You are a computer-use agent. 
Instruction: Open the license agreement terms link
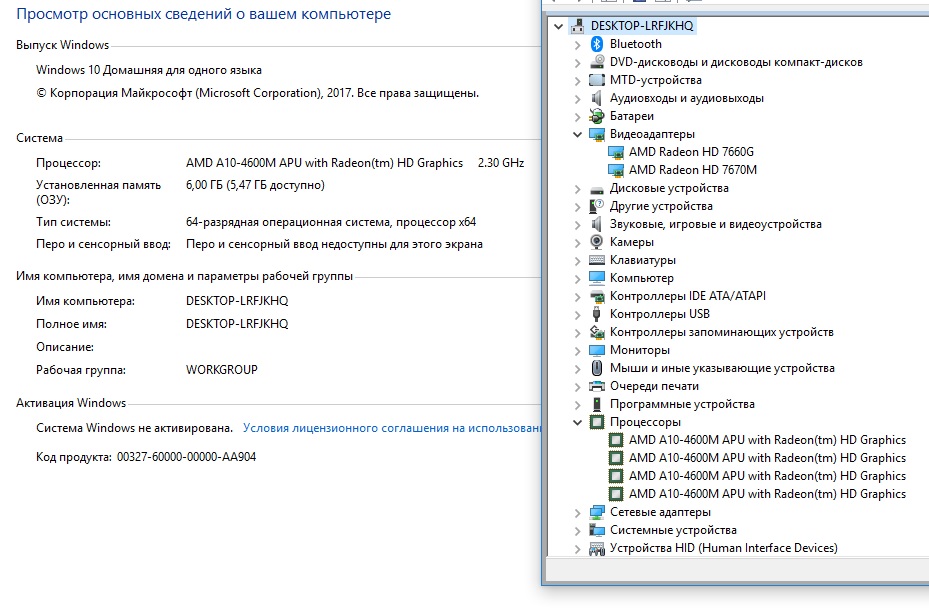click(391, 428)
